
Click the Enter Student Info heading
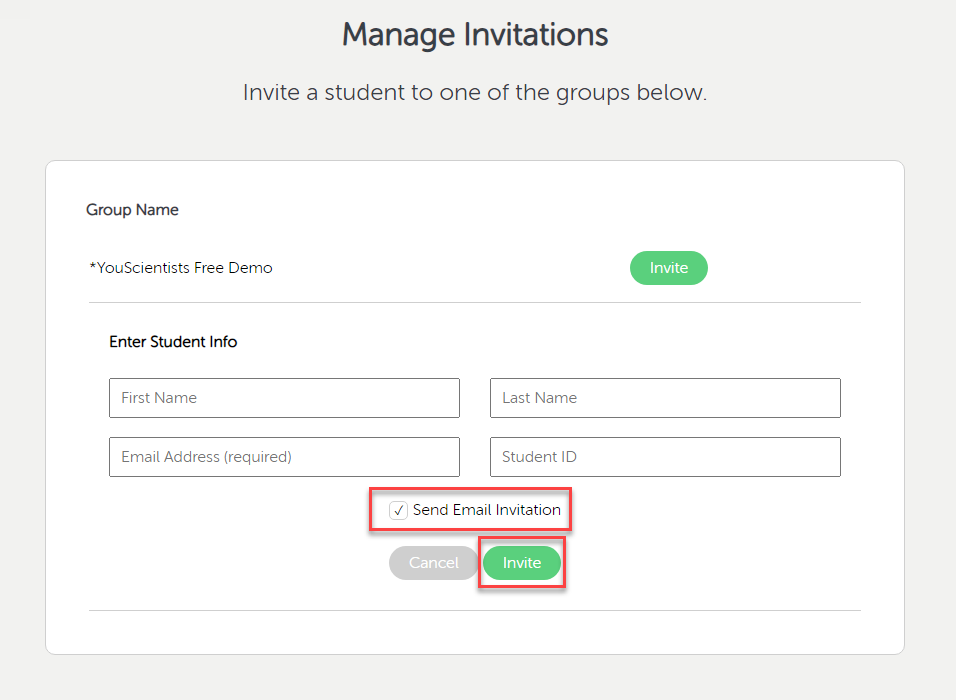tap(173, 342)
